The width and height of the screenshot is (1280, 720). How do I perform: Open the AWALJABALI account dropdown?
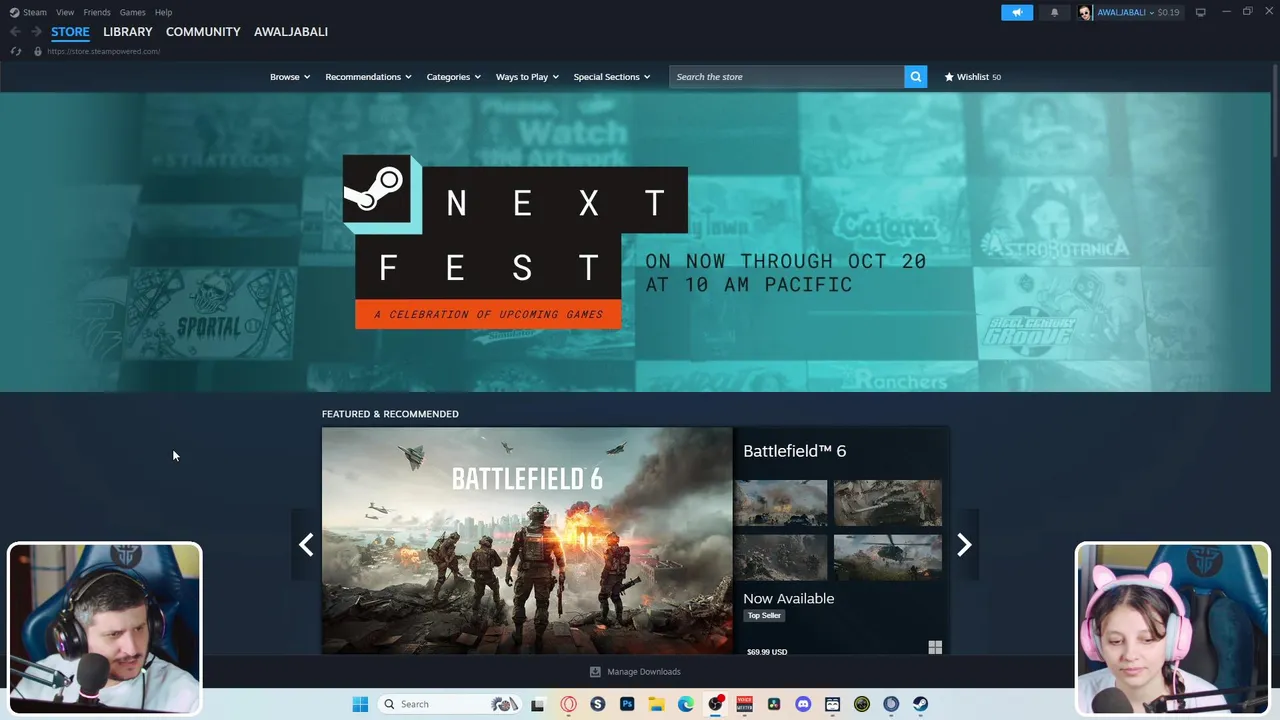1125,12
